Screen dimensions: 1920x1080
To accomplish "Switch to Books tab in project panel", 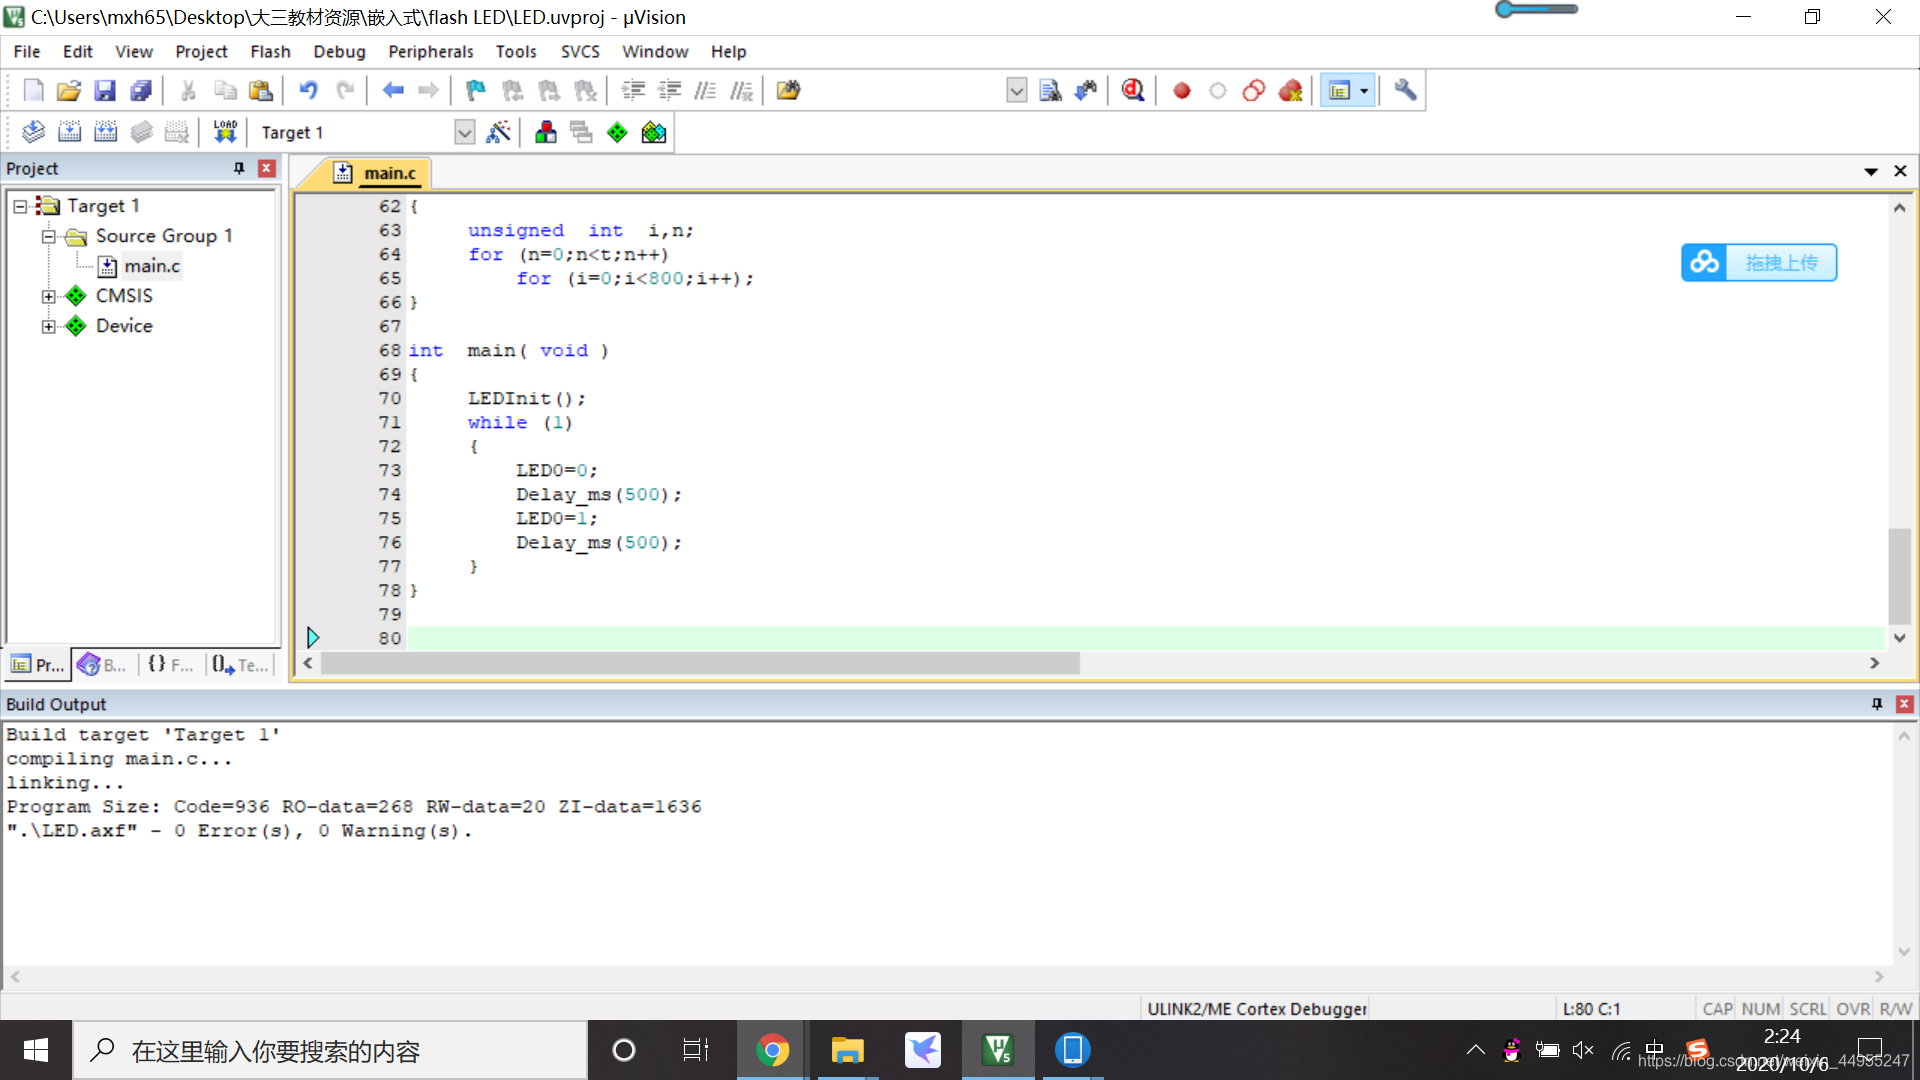I will point(104,665).
